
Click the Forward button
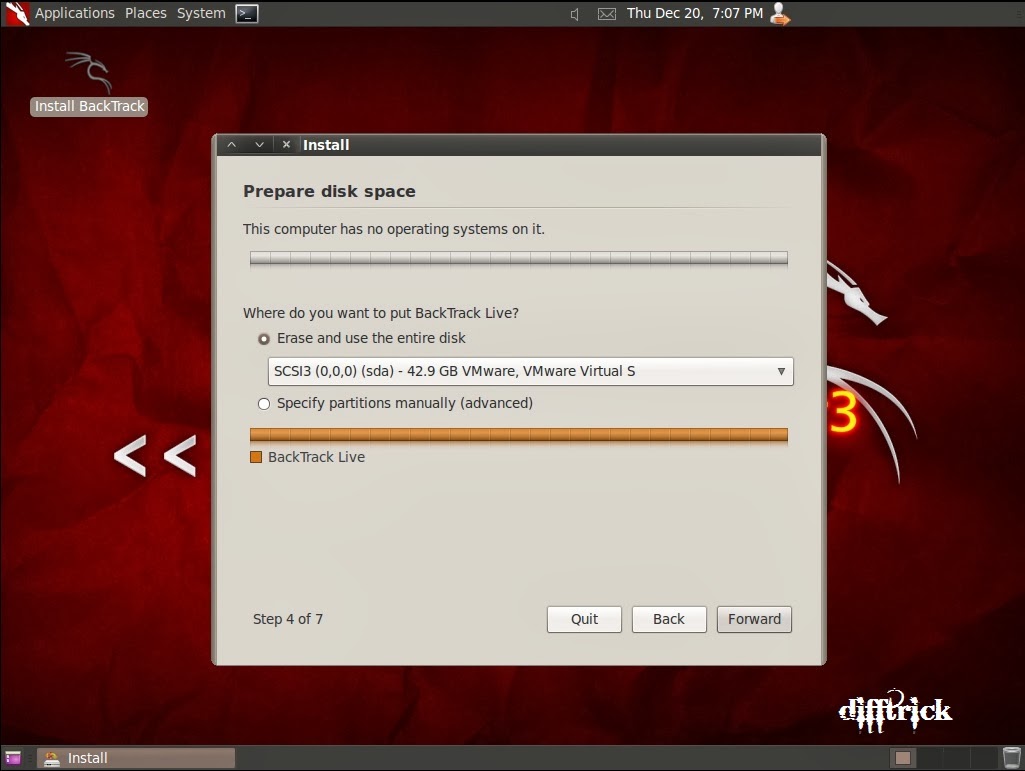pos(754,619)
